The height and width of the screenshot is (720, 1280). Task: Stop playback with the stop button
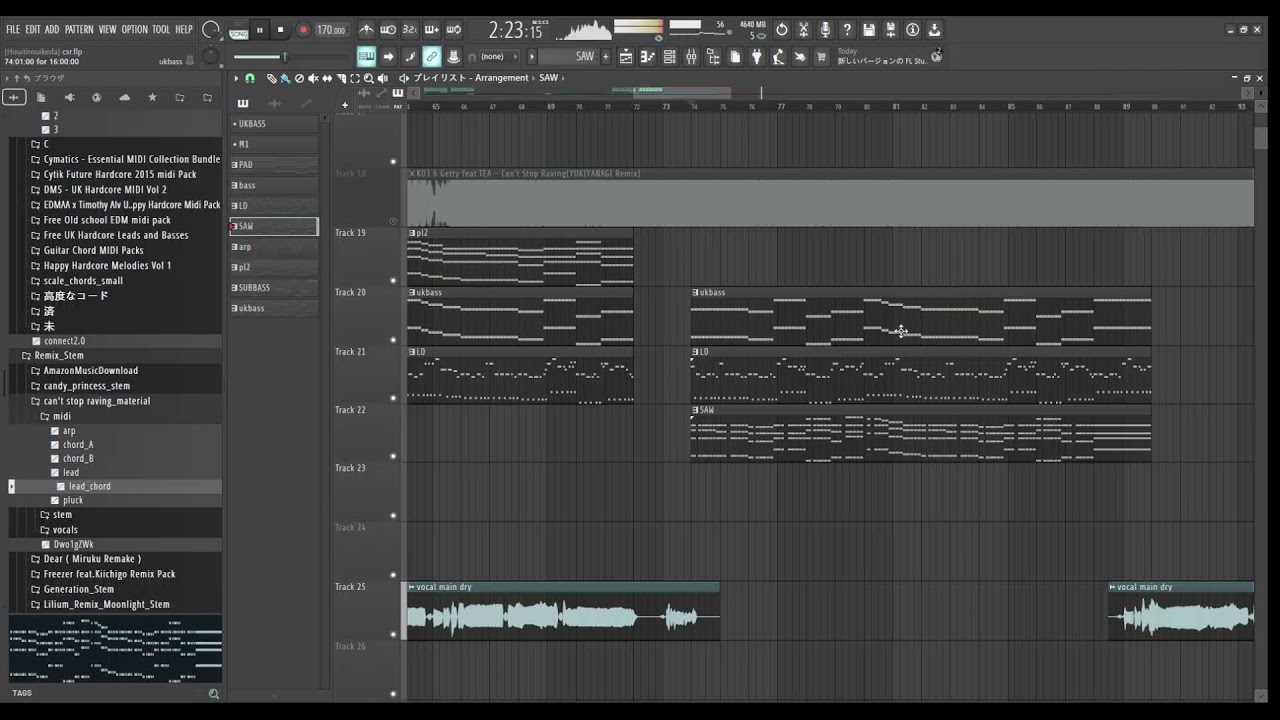[280, 30]
